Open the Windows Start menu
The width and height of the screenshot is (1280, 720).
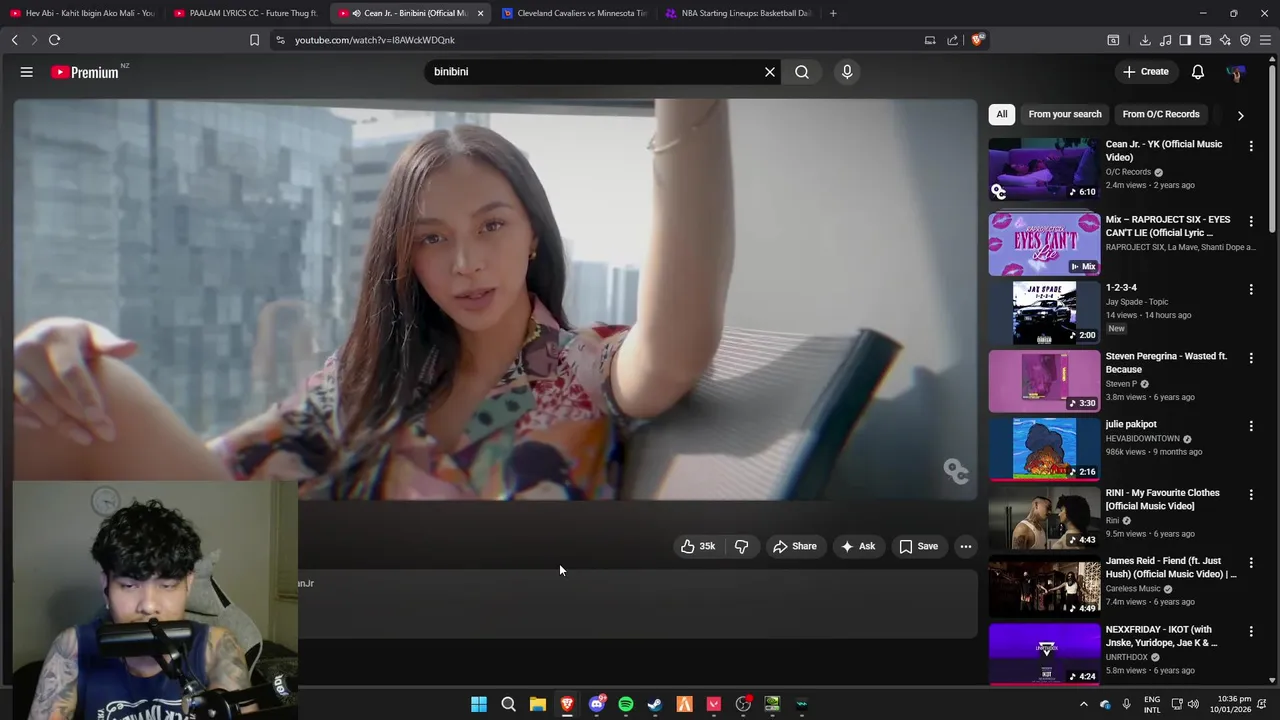pos(479,704)
